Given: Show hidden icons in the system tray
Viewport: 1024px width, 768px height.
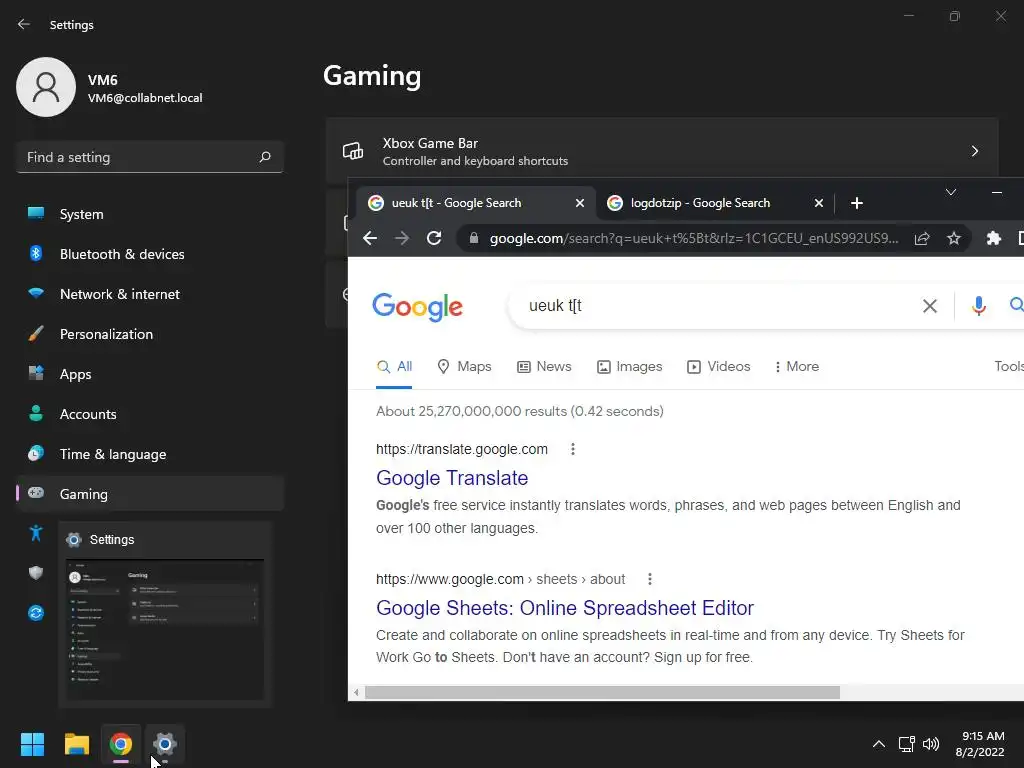Looking at the screenshot, I should pyautogui.click(x=879, y=744).
